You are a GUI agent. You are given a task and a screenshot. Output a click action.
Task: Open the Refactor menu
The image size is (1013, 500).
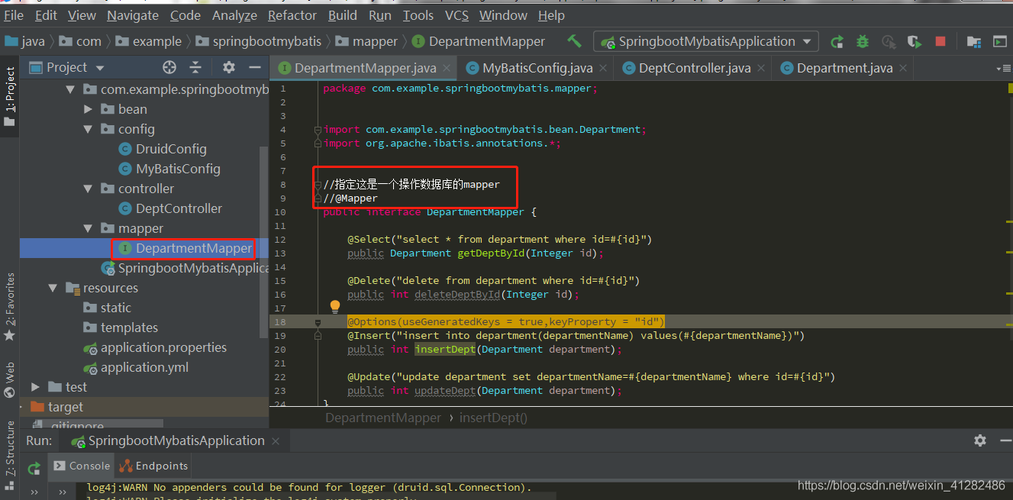[292, 16]
